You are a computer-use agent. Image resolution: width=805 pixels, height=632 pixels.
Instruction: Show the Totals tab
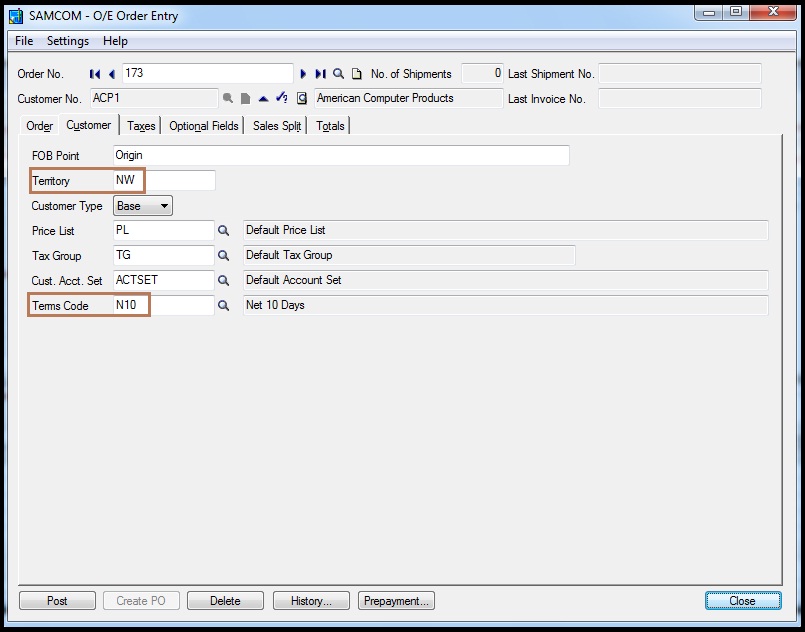[330, 126]
